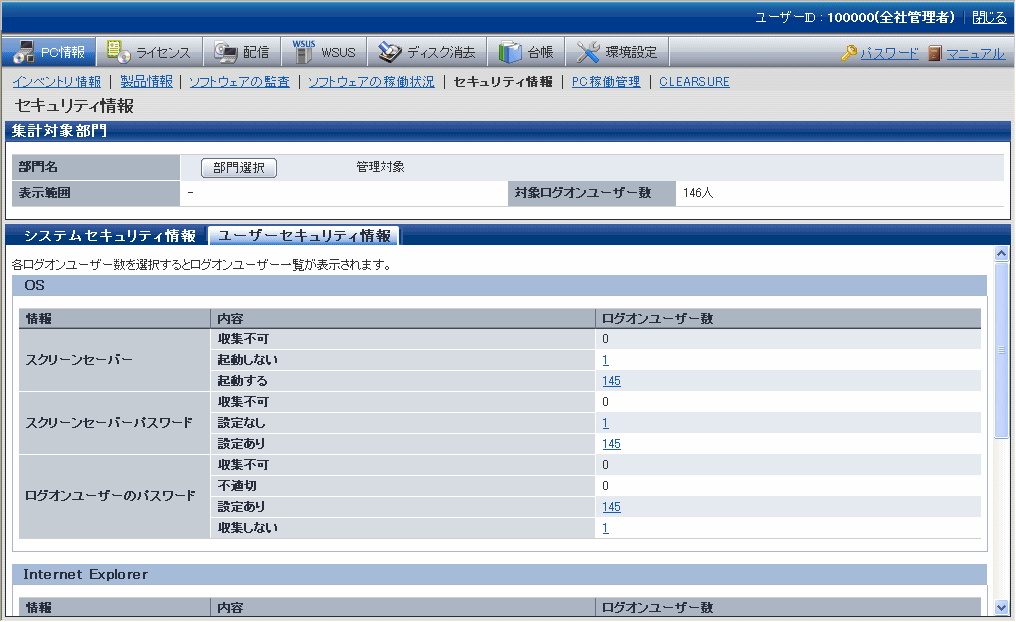Click the scrollbar down arrow
The image size is (1016, 622).
point(1001,606)
